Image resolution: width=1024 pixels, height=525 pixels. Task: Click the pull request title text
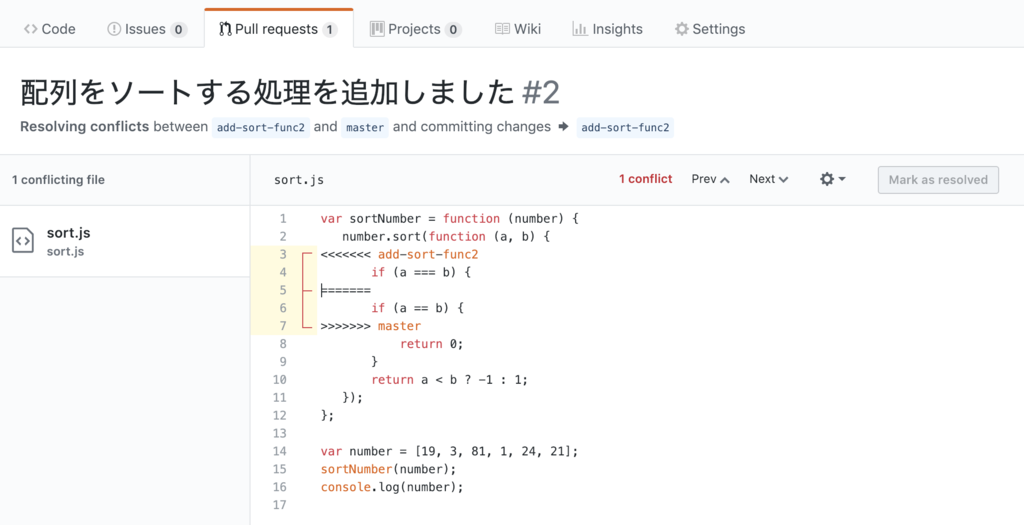(x=268, y=93)
